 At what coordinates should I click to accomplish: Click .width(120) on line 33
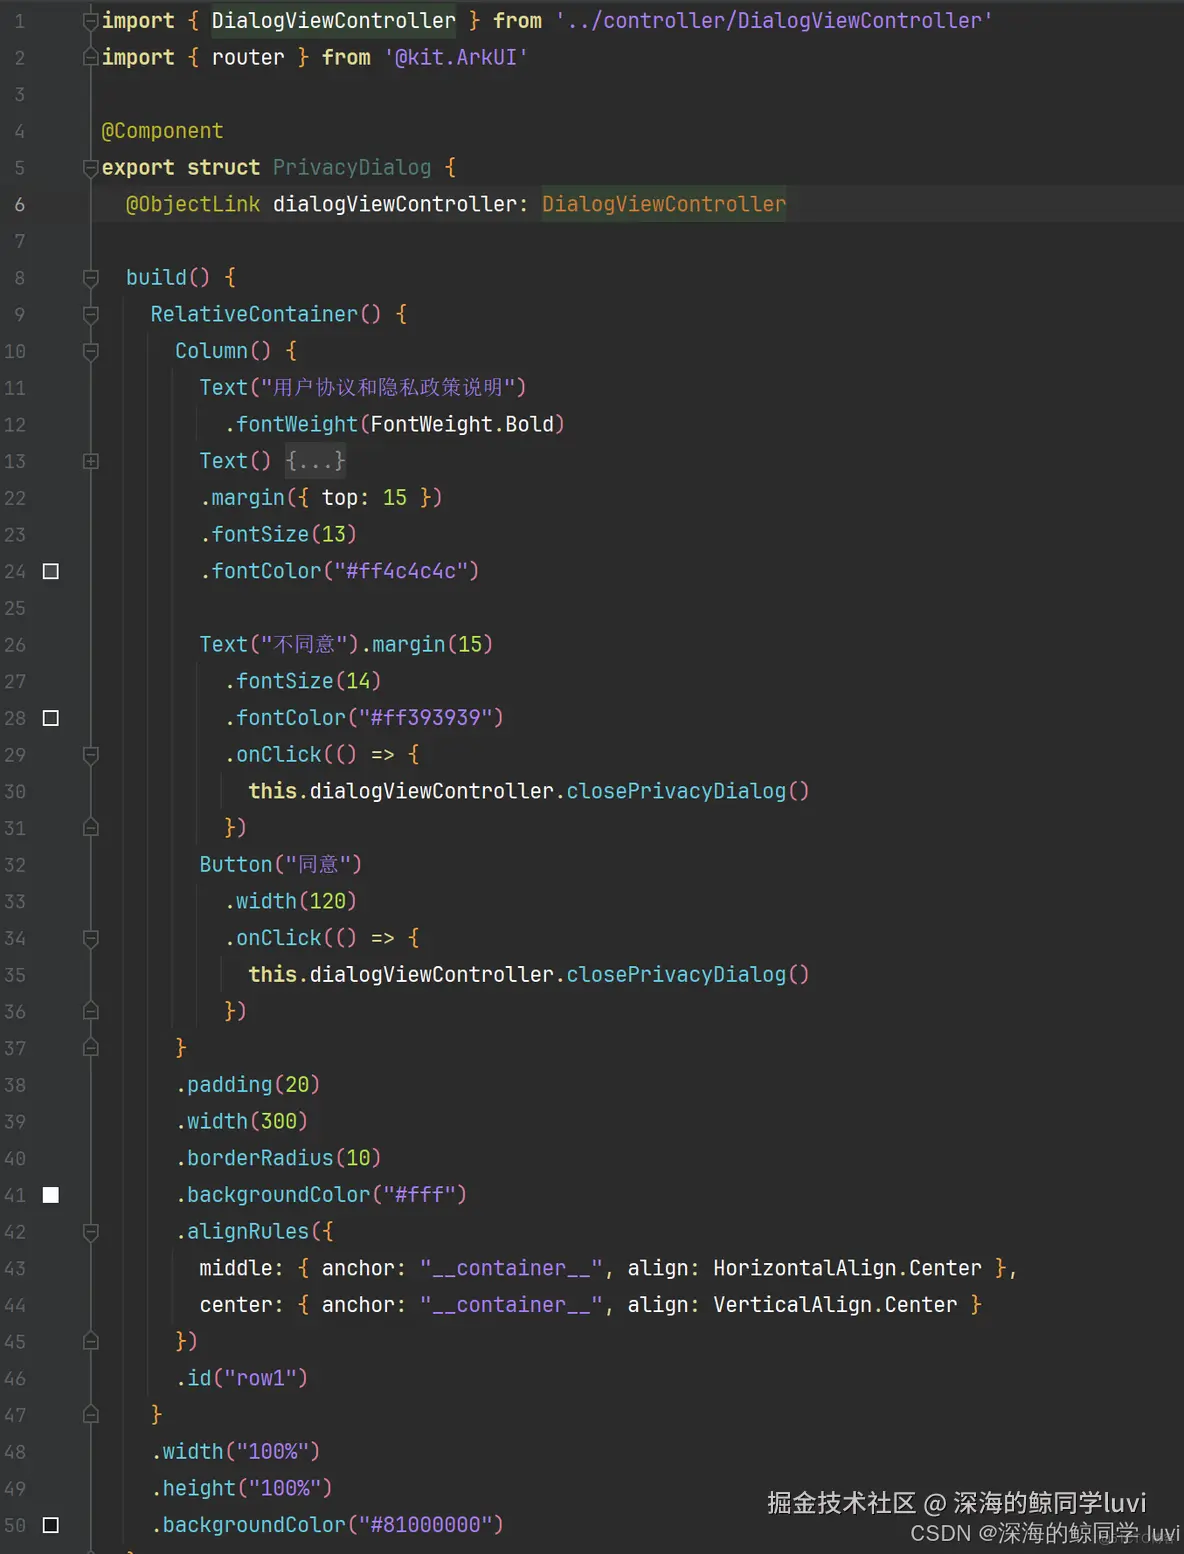coord(291,902)
